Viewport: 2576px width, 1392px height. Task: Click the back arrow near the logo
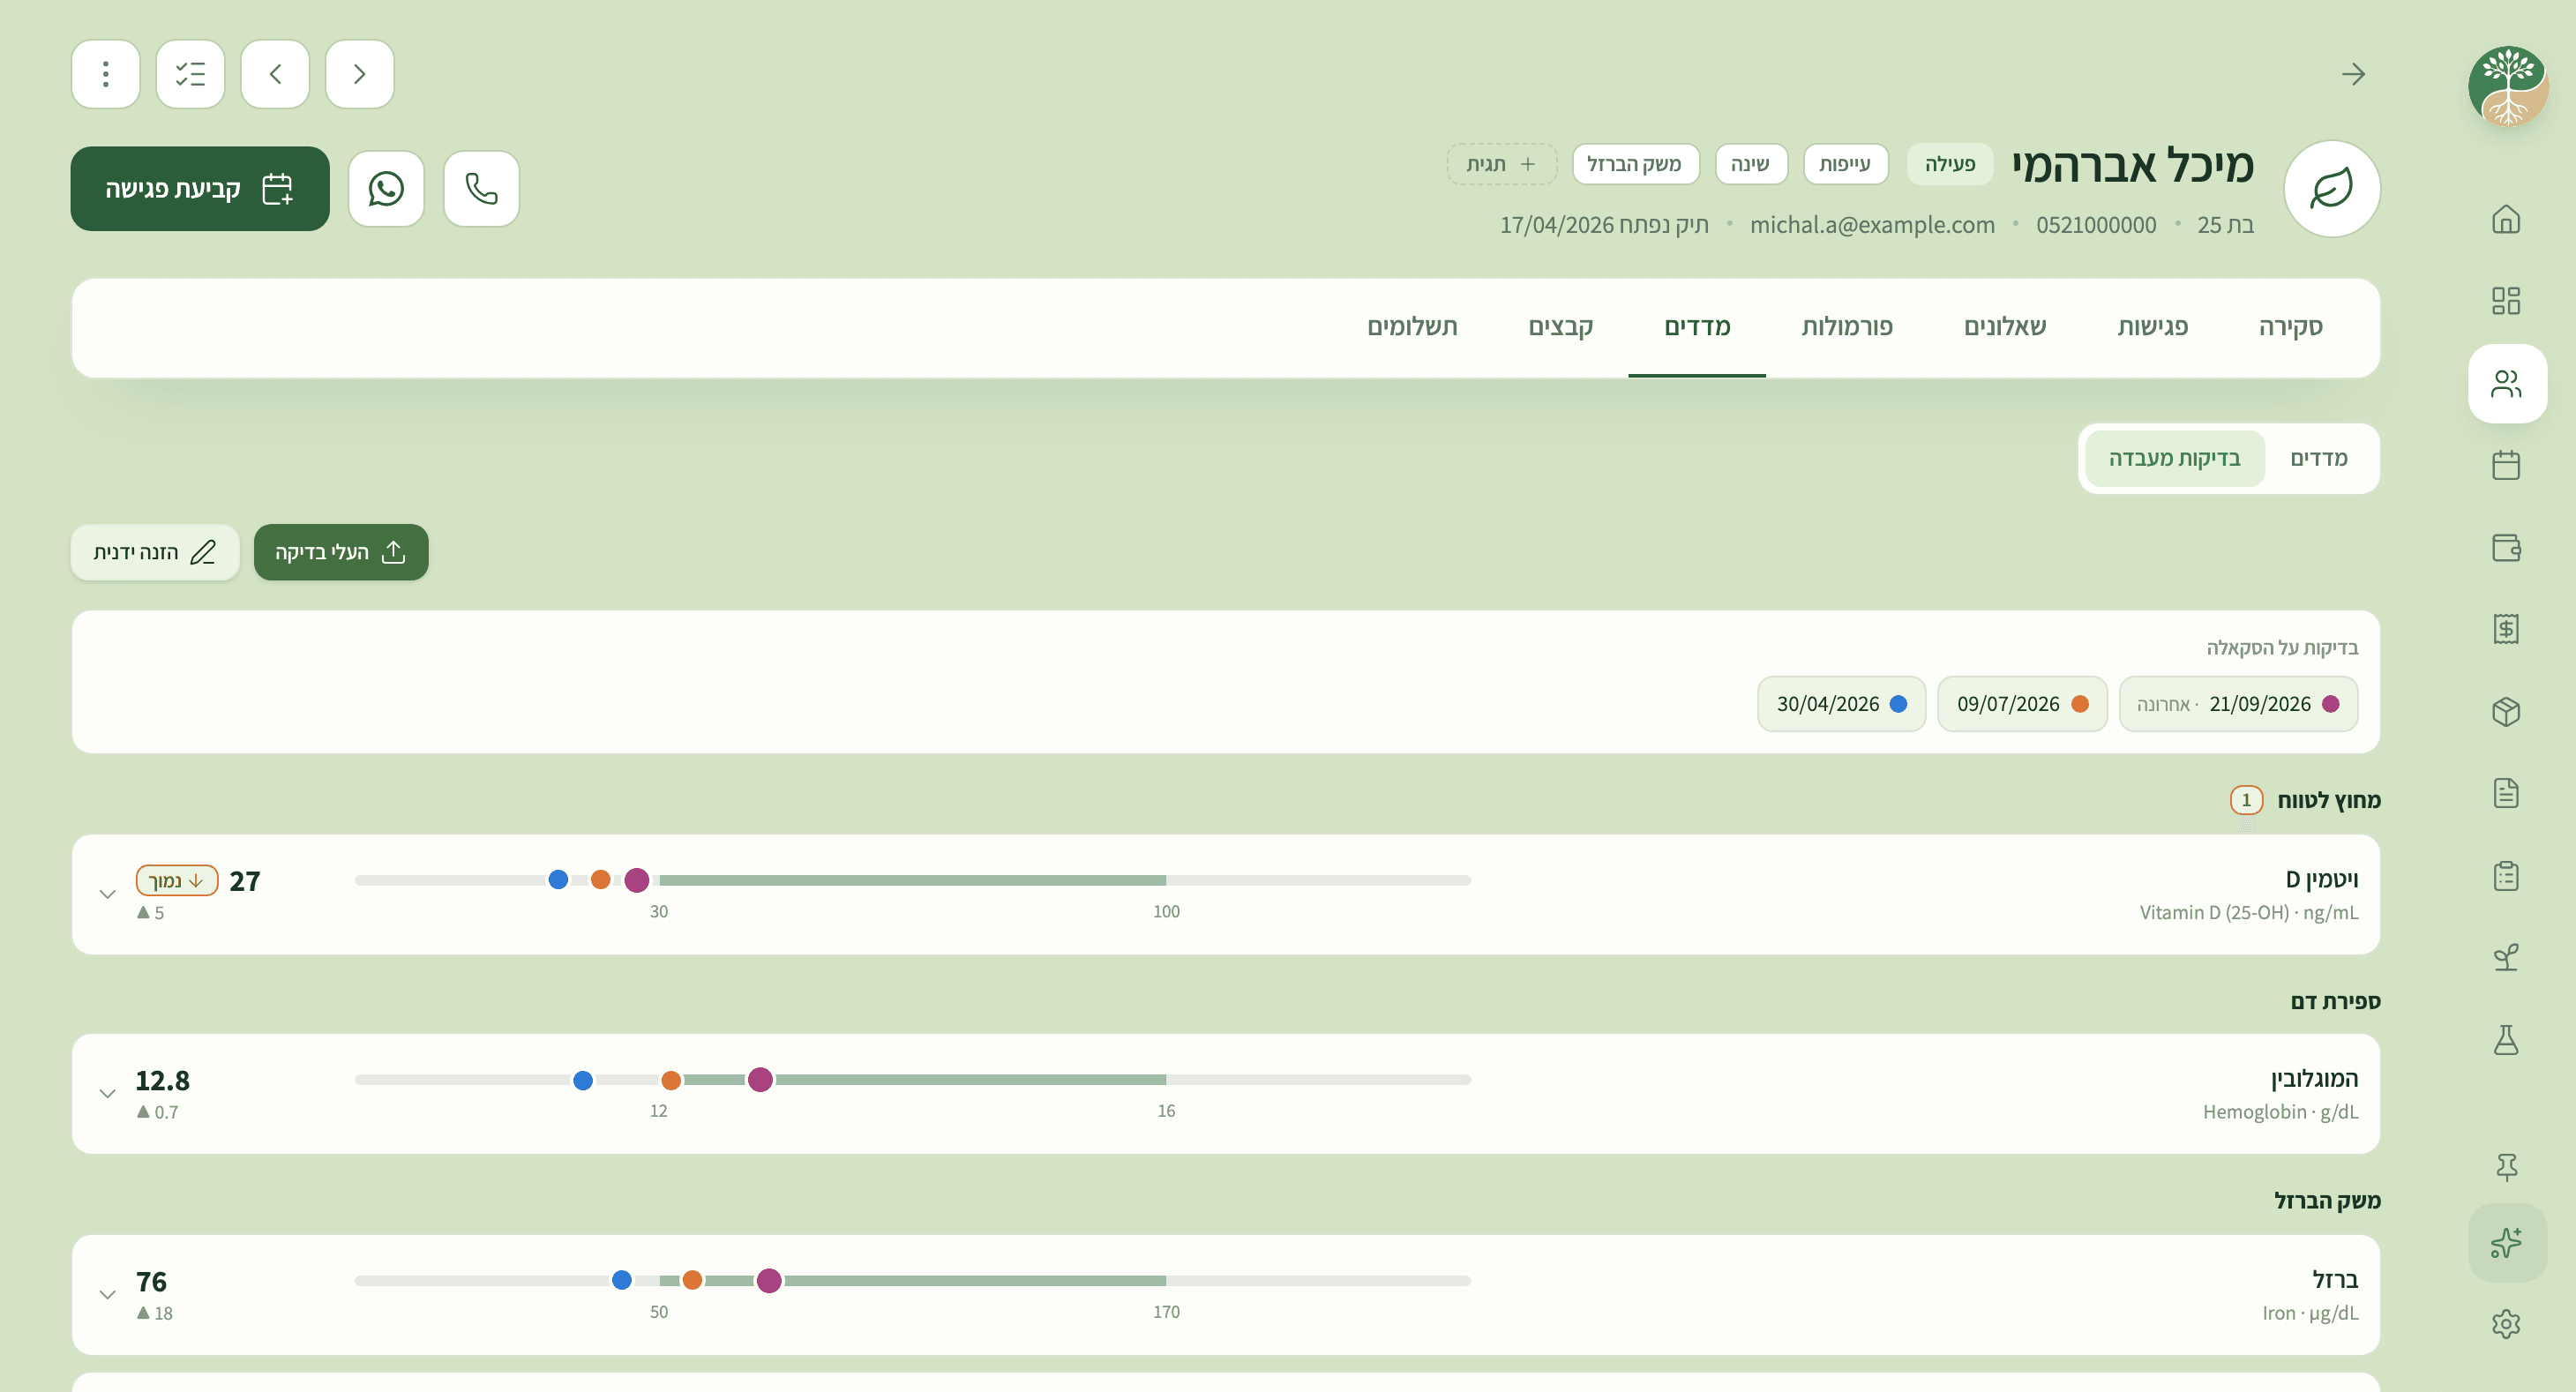click(2353, 74)
